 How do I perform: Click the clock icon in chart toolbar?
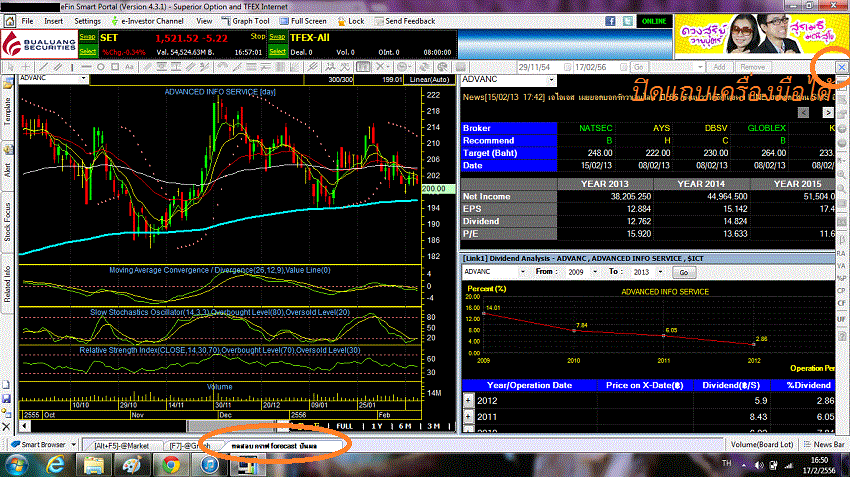402,67
